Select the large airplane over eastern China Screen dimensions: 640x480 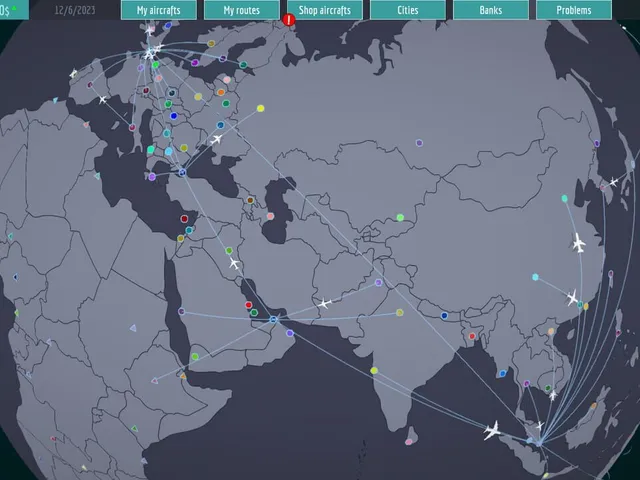pyautogui.click(x=579, y=243)
